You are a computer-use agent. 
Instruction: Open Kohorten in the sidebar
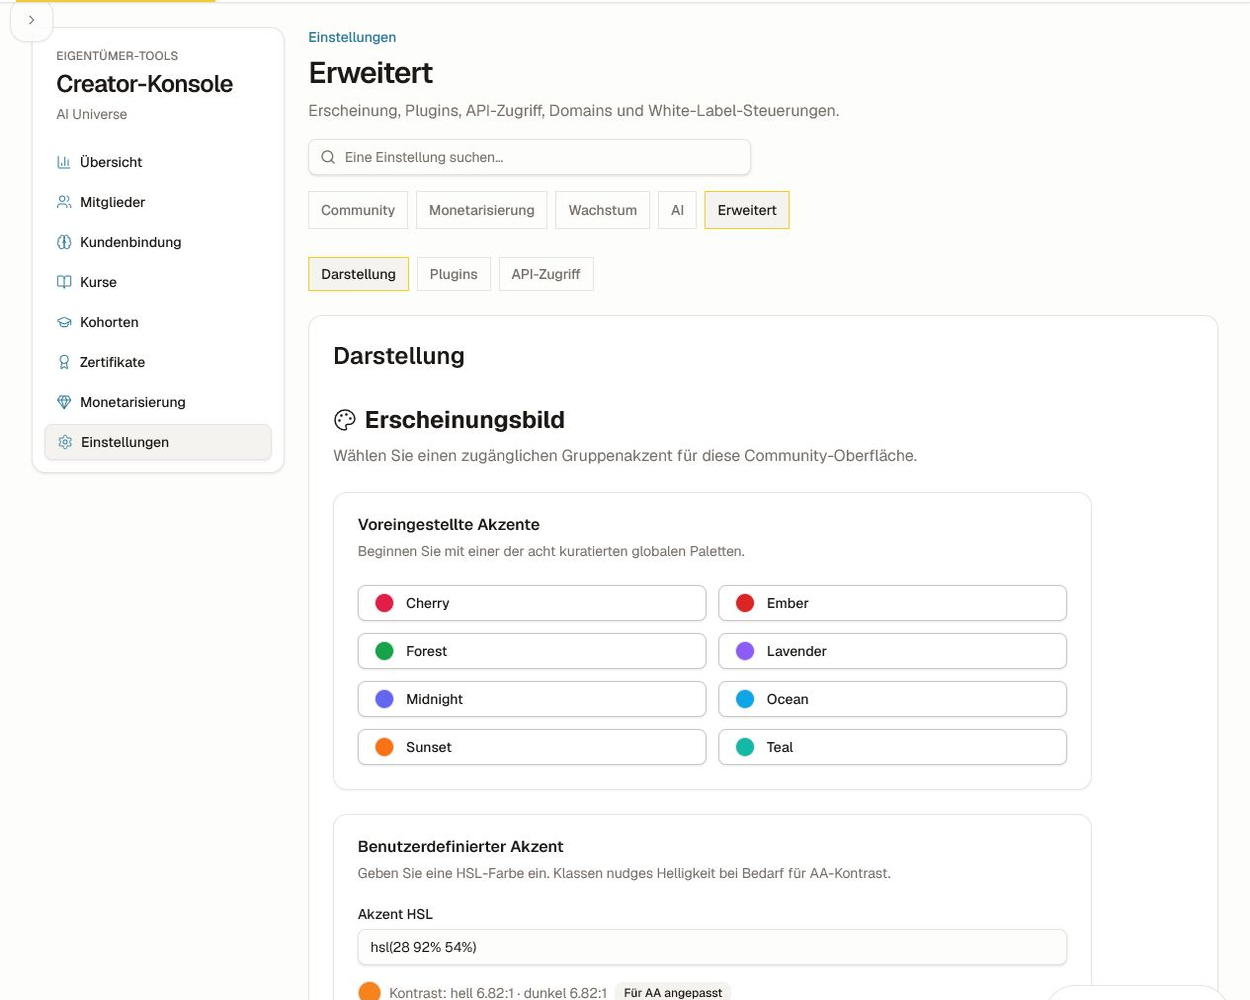click(x=158, y=322)
